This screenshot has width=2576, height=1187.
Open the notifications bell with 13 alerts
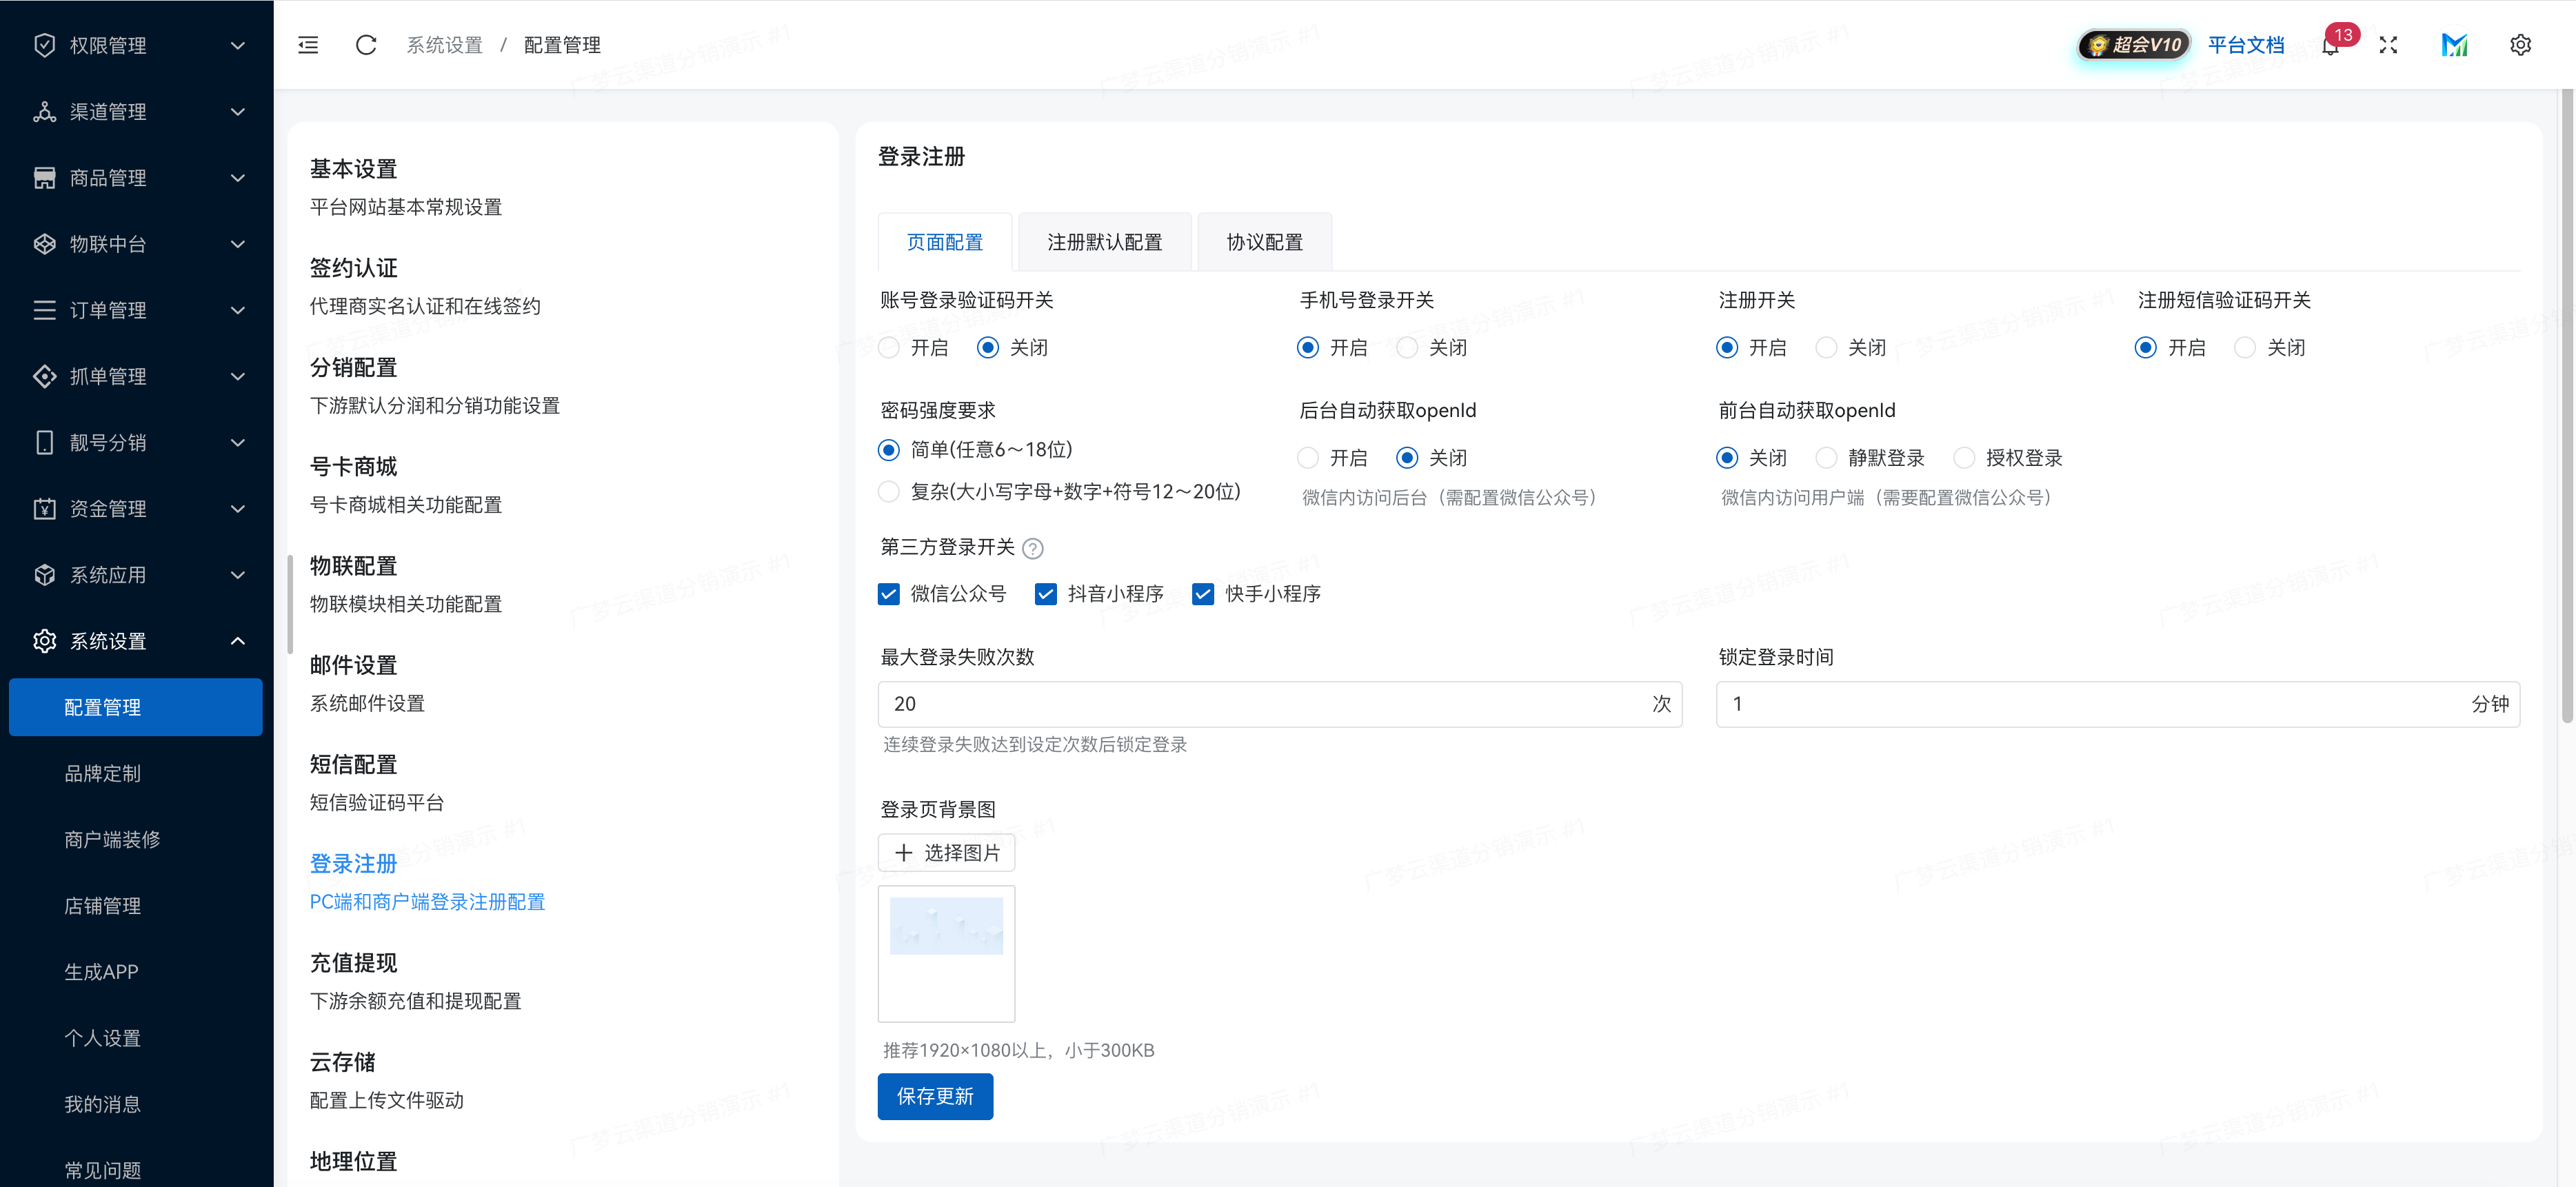(2330, 46)
